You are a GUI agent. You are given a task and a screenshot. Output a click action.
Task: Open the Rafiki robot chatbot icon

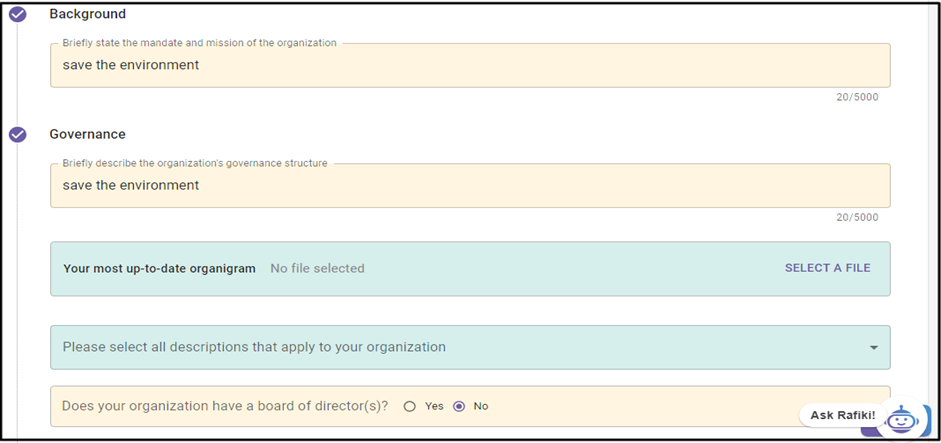[899, 417]
